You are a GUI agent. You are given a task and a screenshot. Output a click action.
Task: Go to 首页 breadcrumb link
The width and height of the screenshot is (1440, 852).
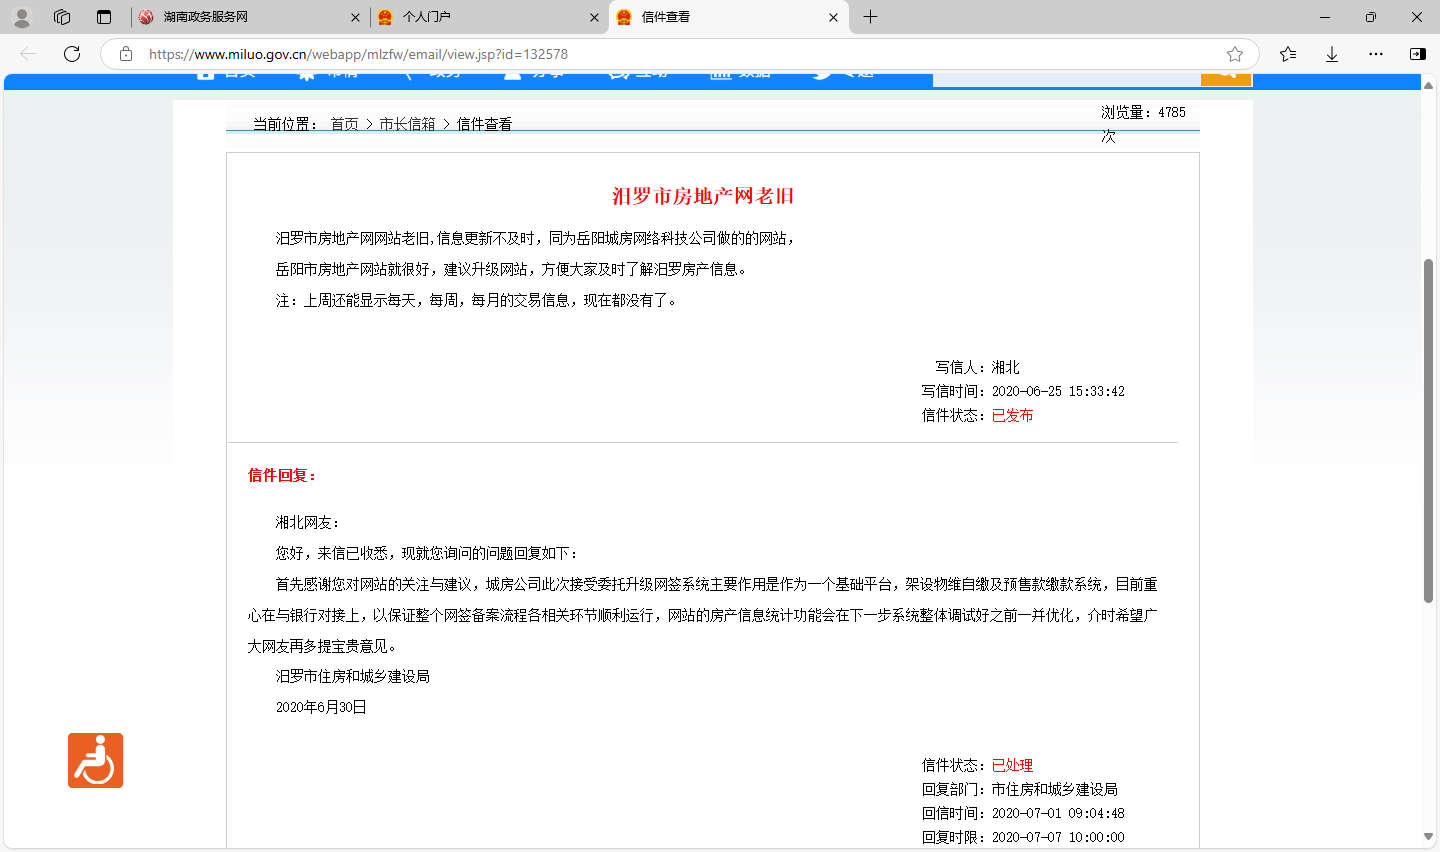[x=344, y=124]
